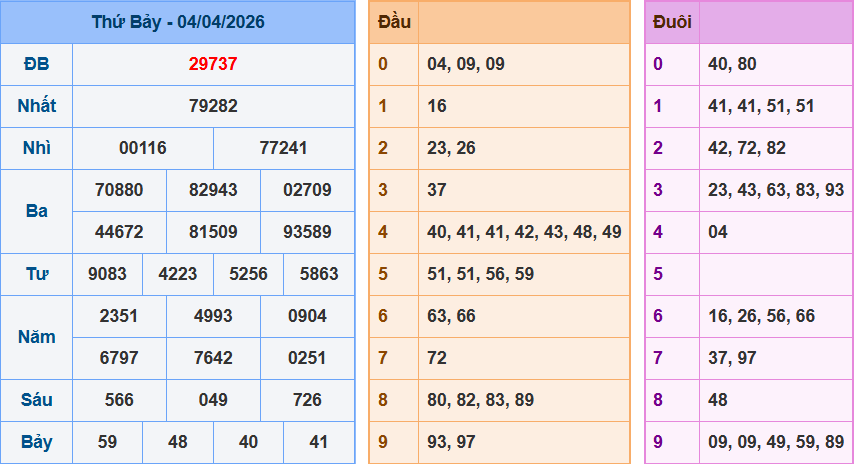Click the Đầu column header

click(x=394, y=22)
